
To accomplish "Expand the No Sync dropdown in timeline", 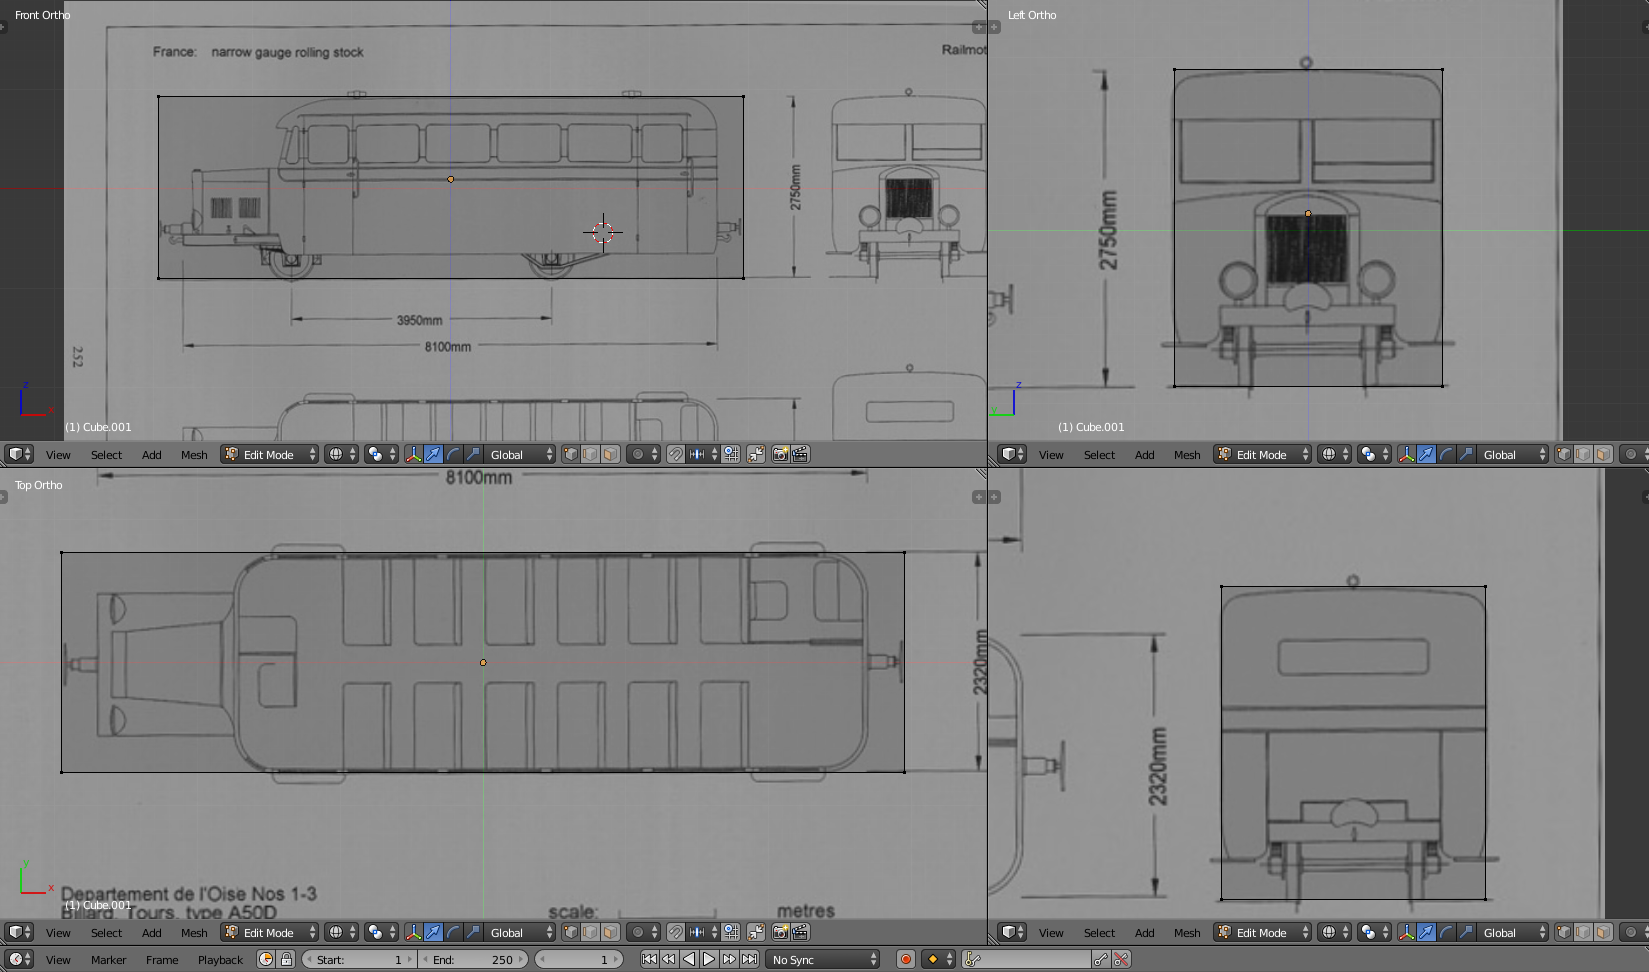I will pyautogui.click(x=823, y=959).
